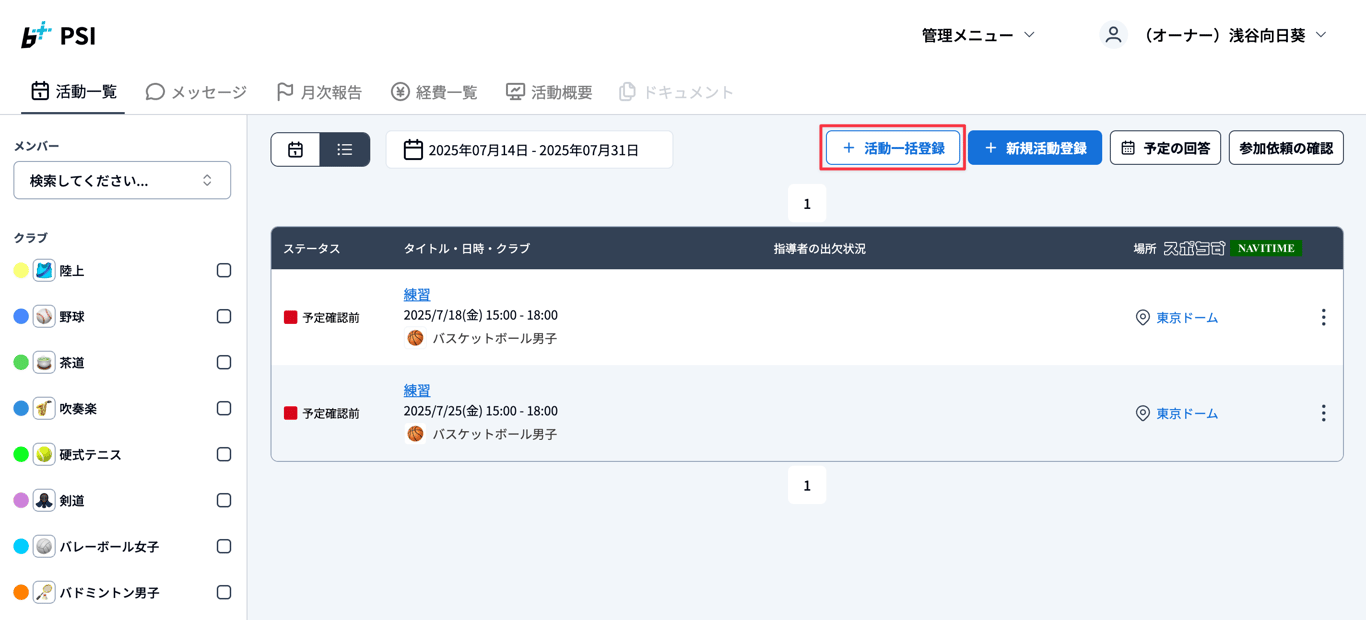
Task: Click the yellow 陸上 color dot
Action: tap(21, 270)
